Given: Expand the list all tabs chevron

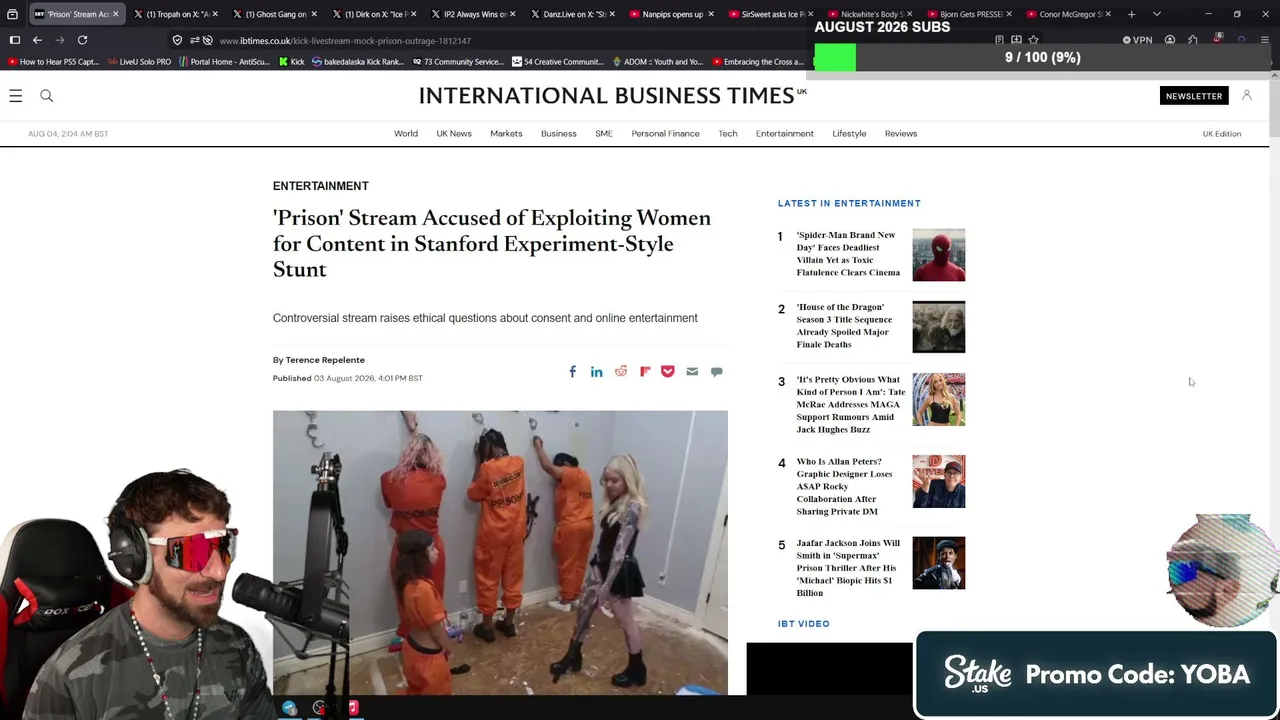Looking at the screenshot, I should pyautogui.click(x=1156, y=14).
